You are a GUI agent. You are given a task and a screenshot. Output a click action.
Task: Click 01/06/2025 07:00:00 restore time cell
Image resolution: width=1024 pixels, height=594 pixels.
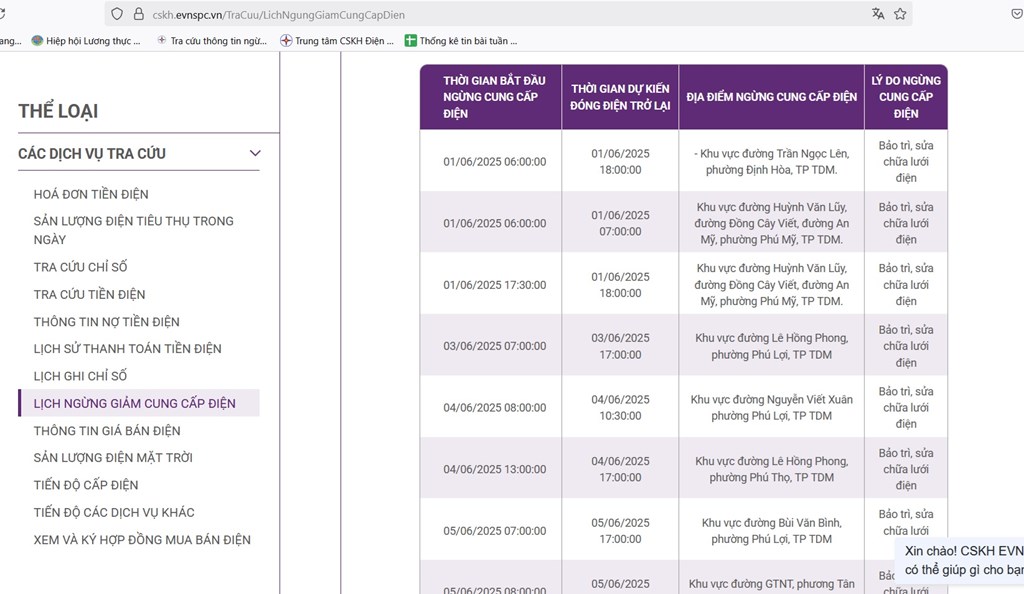620,223
